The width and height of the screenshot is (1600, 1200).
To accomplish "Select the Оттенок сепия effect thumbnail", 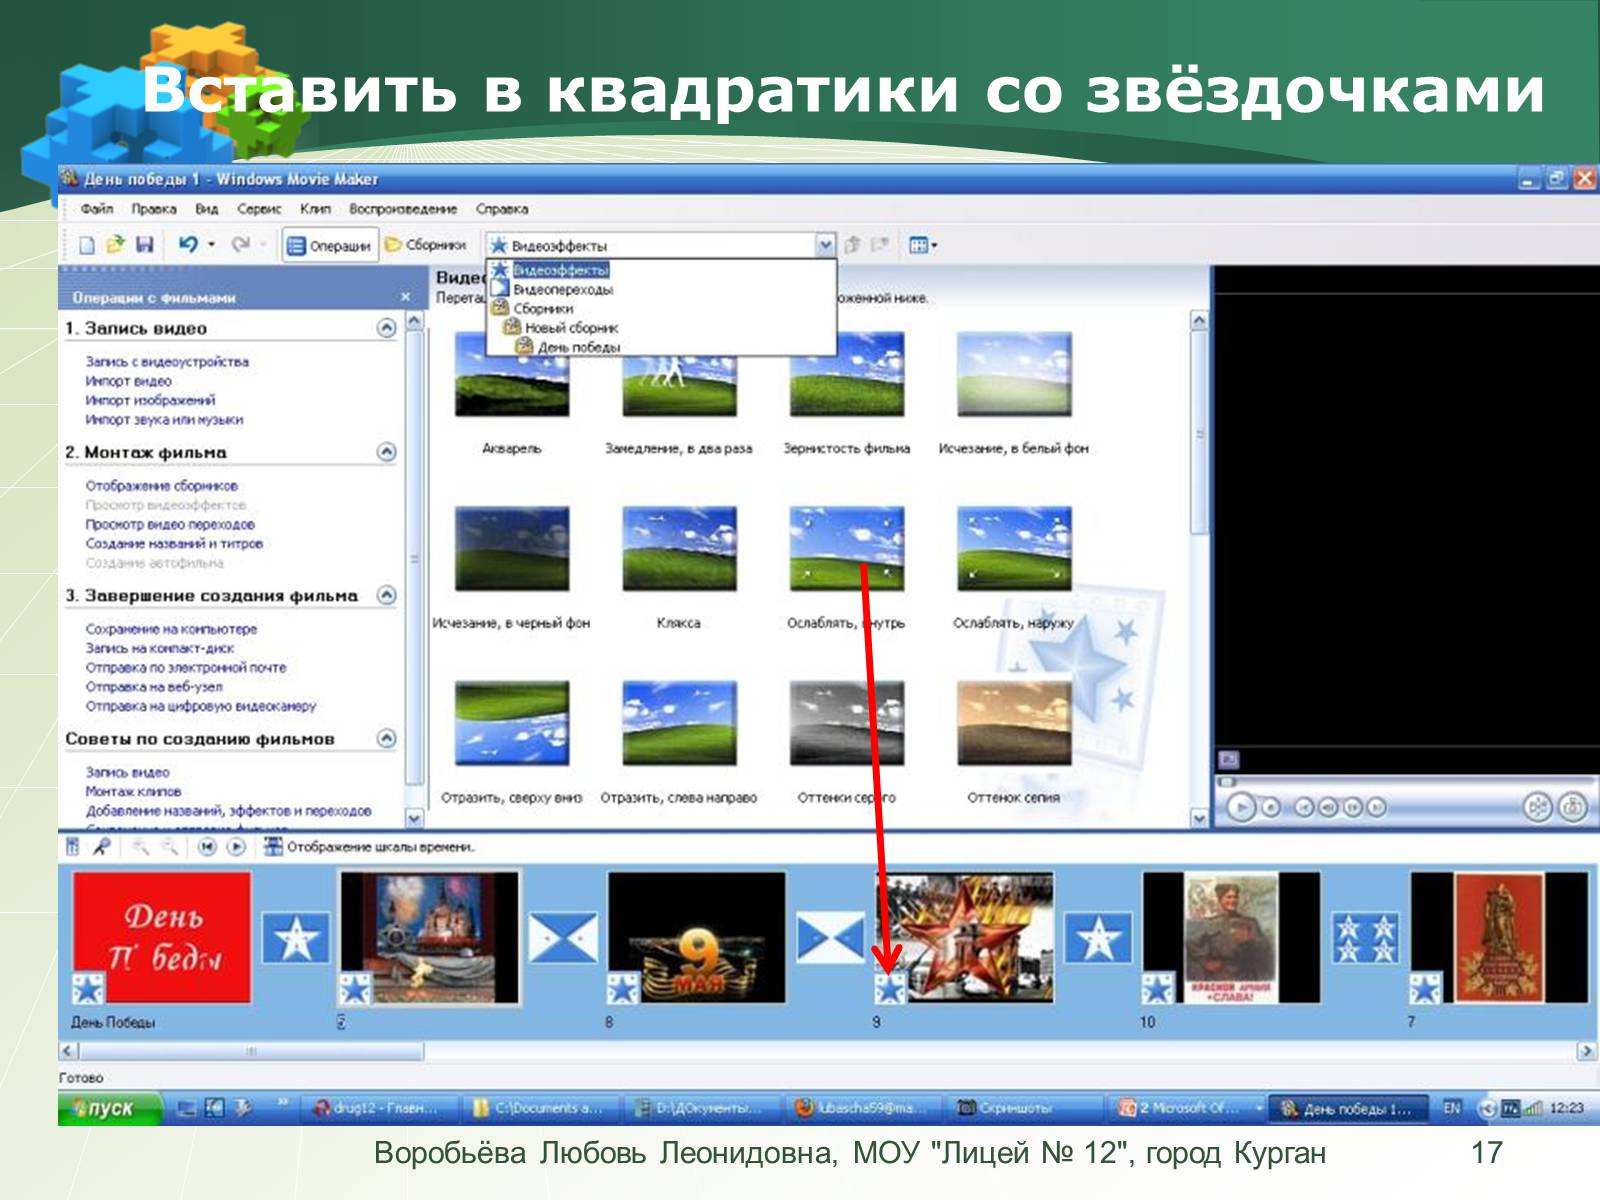I will click(1013, 723).
